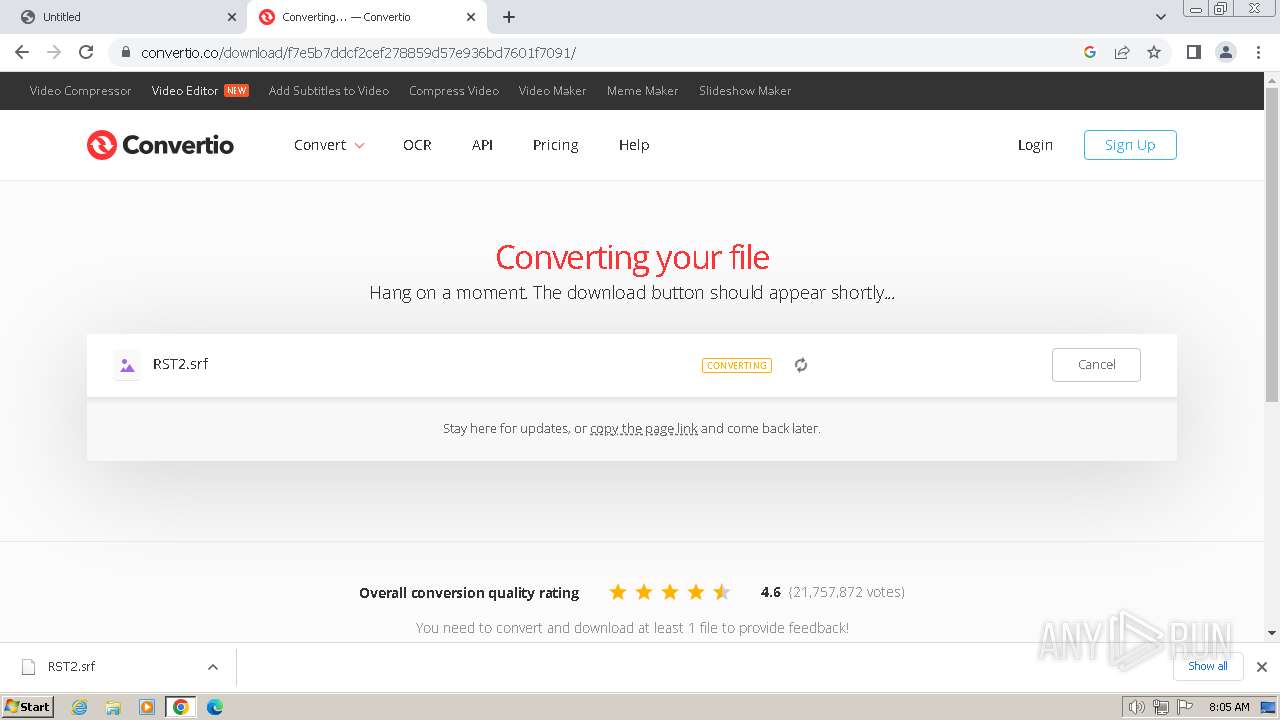Open the Help menu item

[634, 145]
